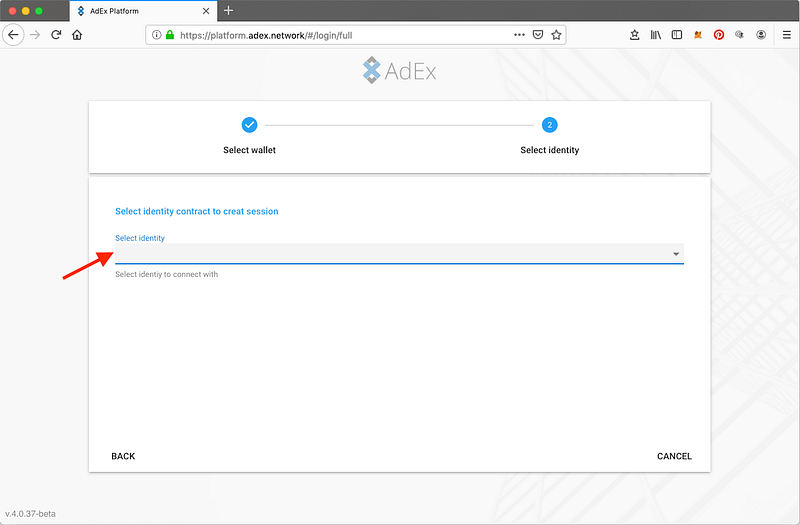The image size is (800, 525).
Task: Open the bookmarks tray toolbar icon
Action: coord(634,35)
